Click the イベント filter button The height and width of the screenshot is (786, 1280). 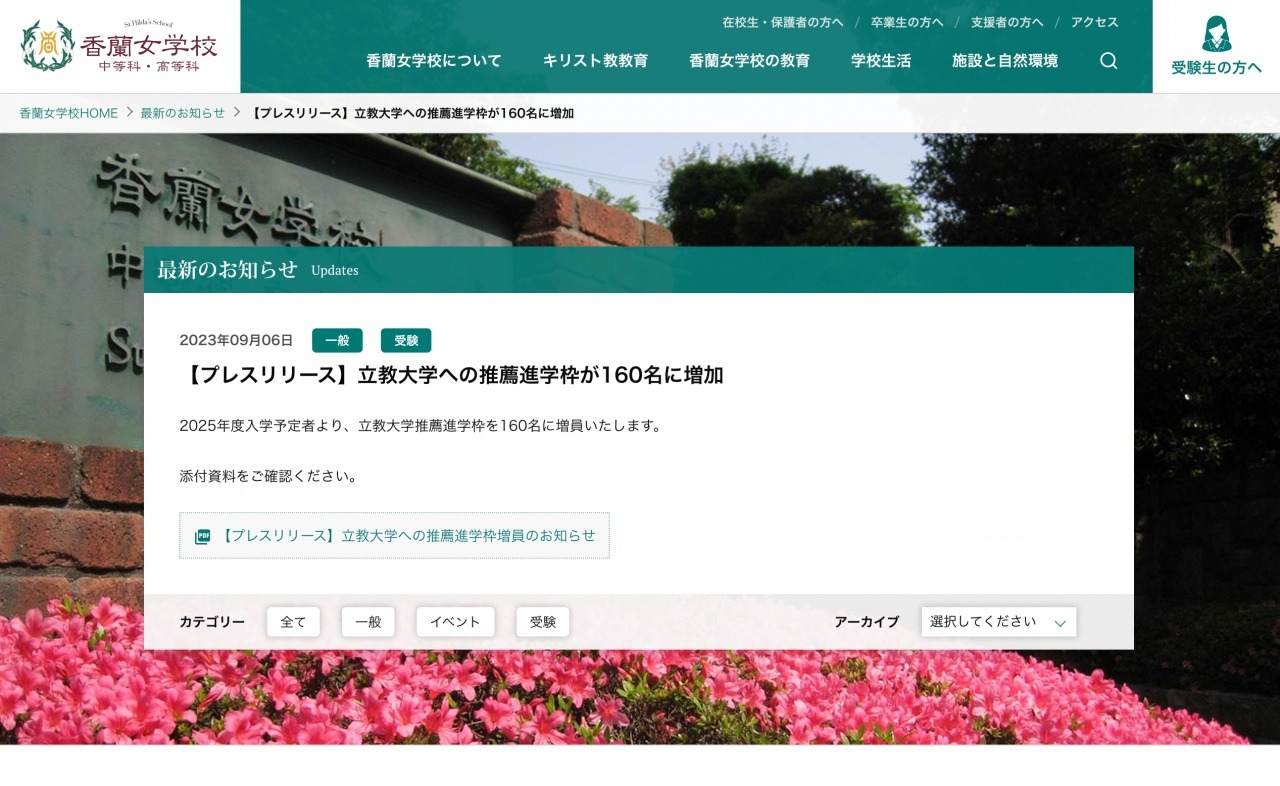[455, 621]
